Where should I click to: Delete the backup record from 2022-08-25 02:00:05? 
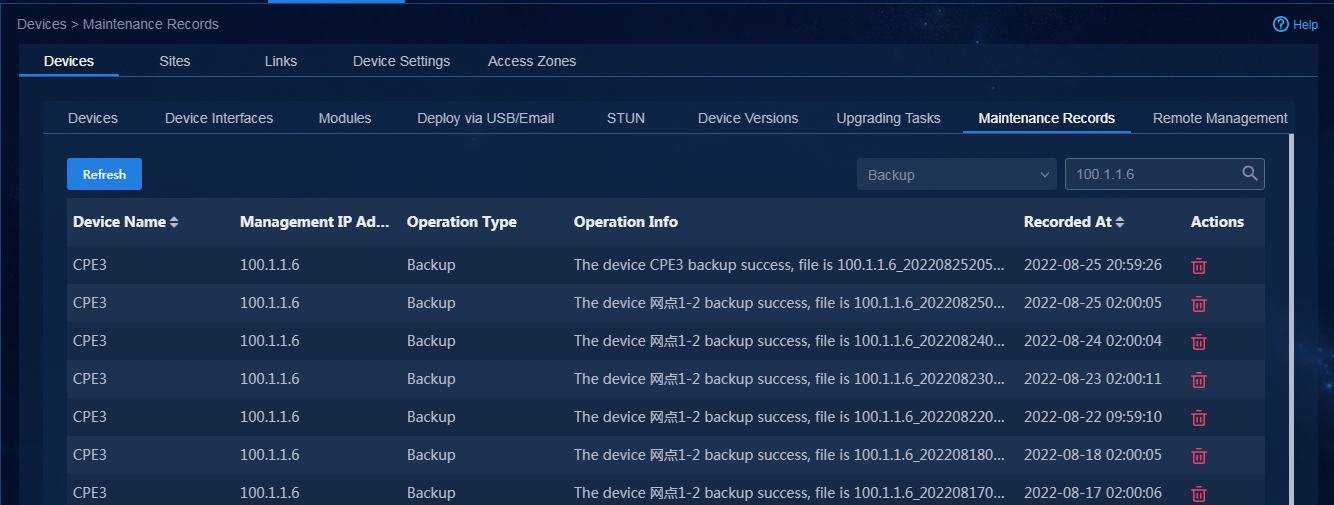coord(1199,304)
